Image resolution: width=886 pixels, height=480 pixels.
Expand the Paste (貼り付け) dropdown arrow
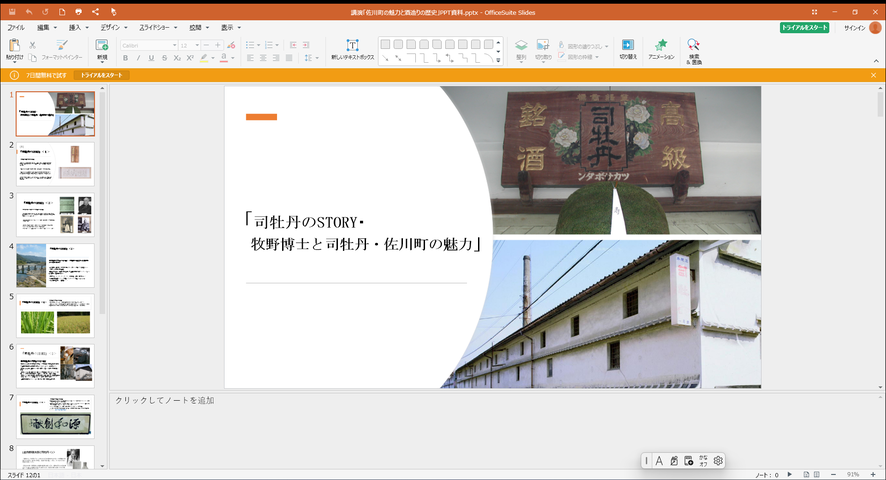coord(15,62)
